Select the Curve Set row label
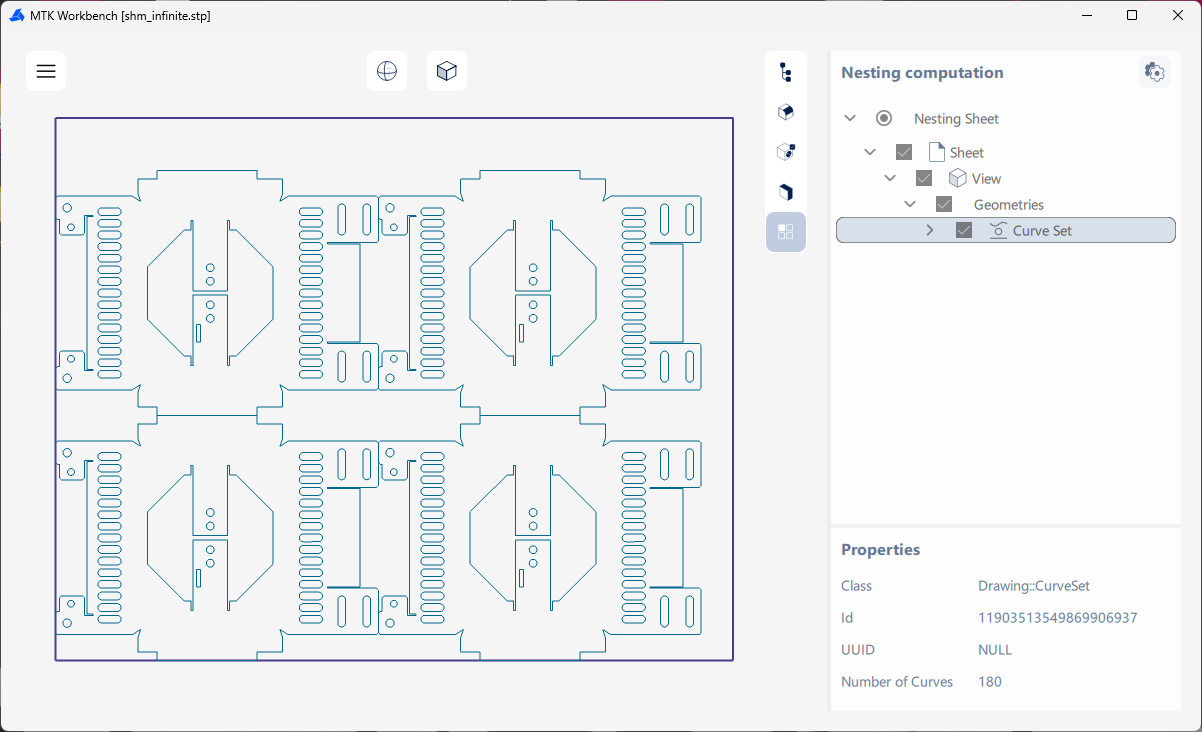 (1042, 231)
